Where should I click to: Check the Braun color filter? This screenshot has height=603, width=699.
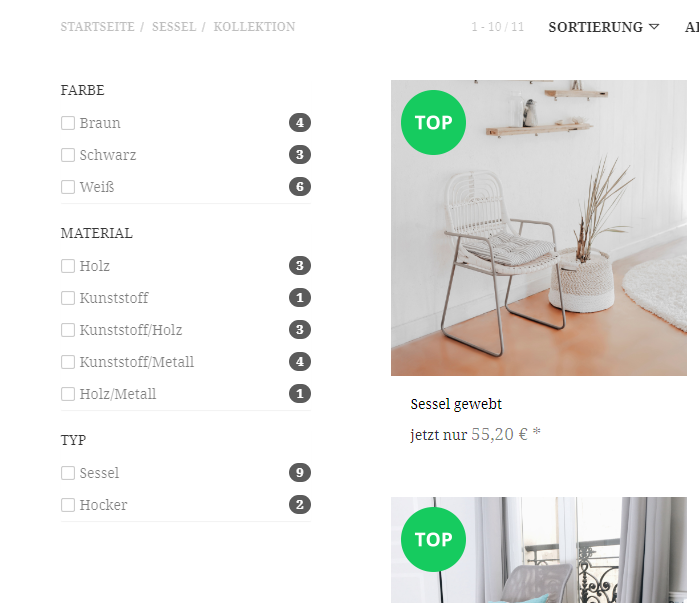(68, 123)
